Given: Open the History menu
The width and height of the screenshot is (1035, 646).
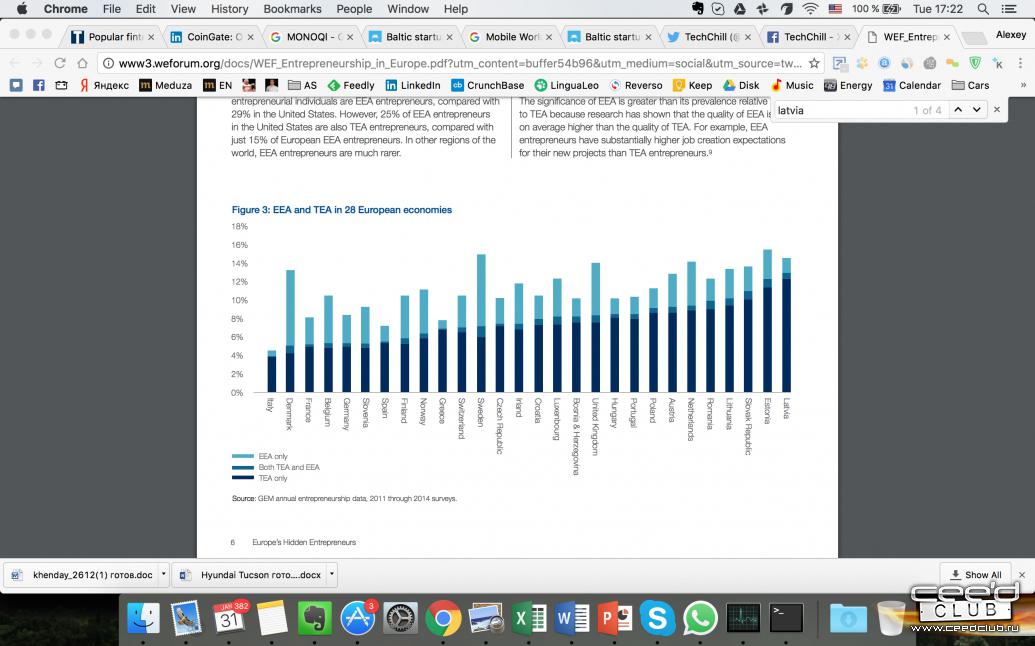Looking at the screenshot, I should pos(230,9).
